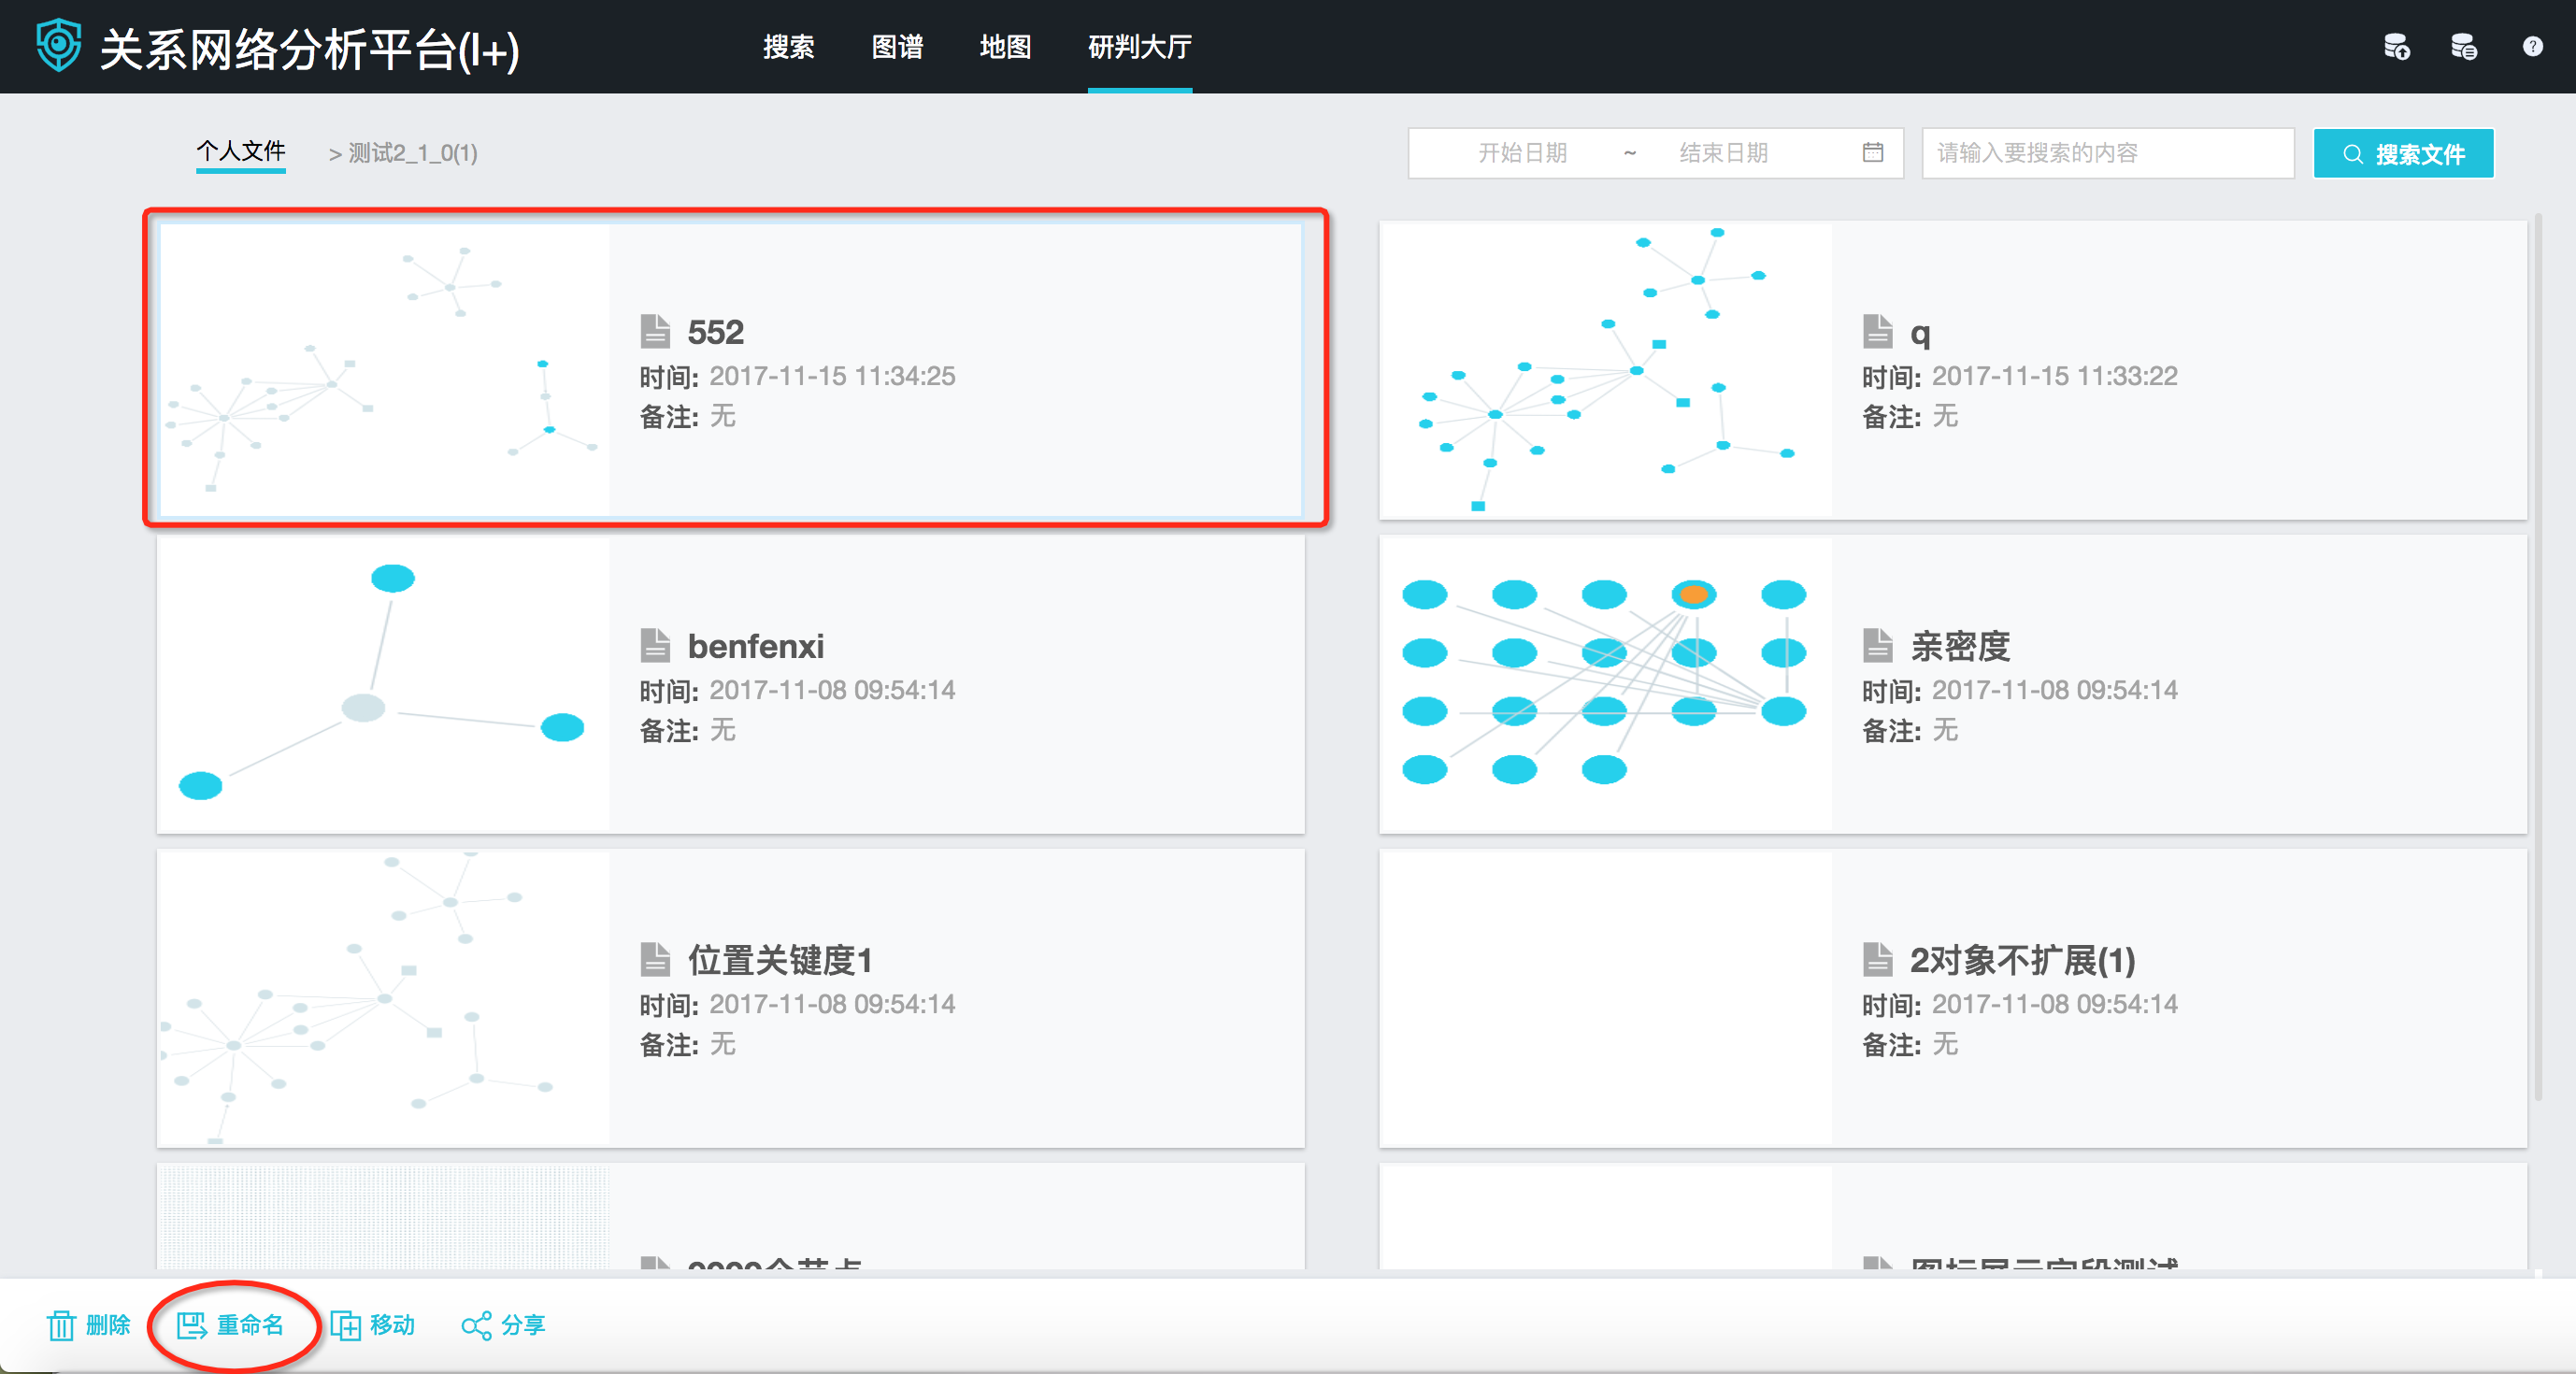Select the blank 2对象不扩展(1) thumbnail
This screenshot has height=1374, width=2576.
(x=1605, y=998)
